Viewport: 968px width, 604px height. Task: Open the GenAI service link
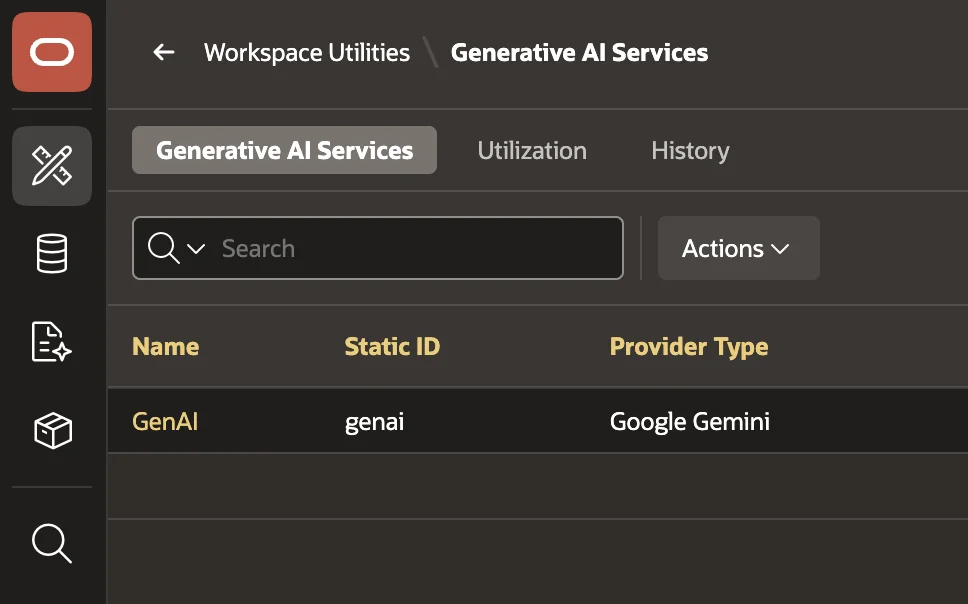[x=165, y=422]
